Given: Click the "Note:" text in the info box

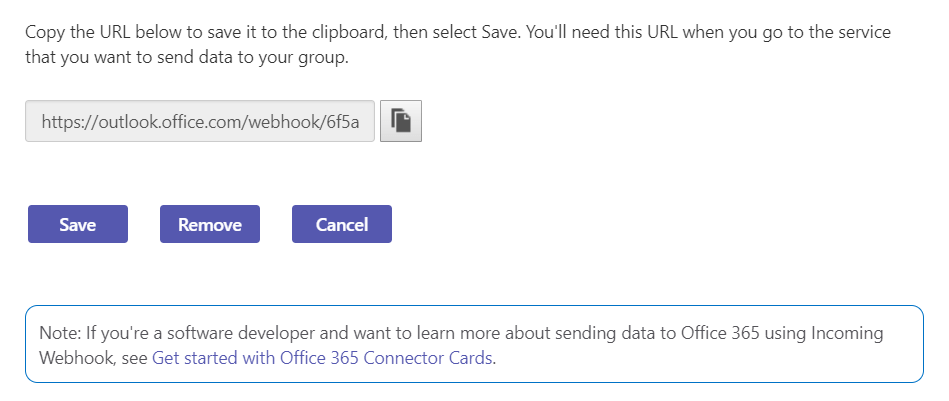Looking at the screenshot, I should tap(59, 332).
